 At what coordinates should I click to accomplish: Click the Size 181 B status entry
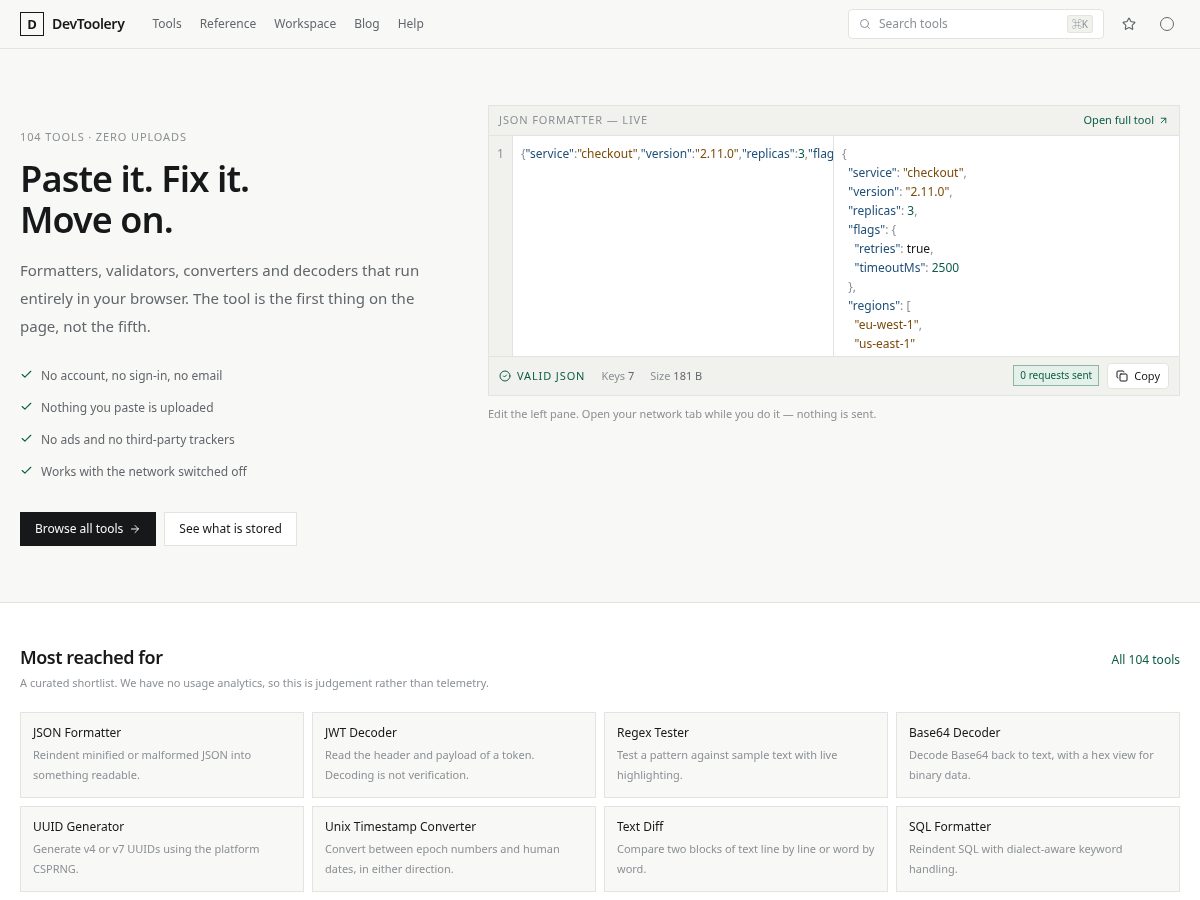[676, 376]
